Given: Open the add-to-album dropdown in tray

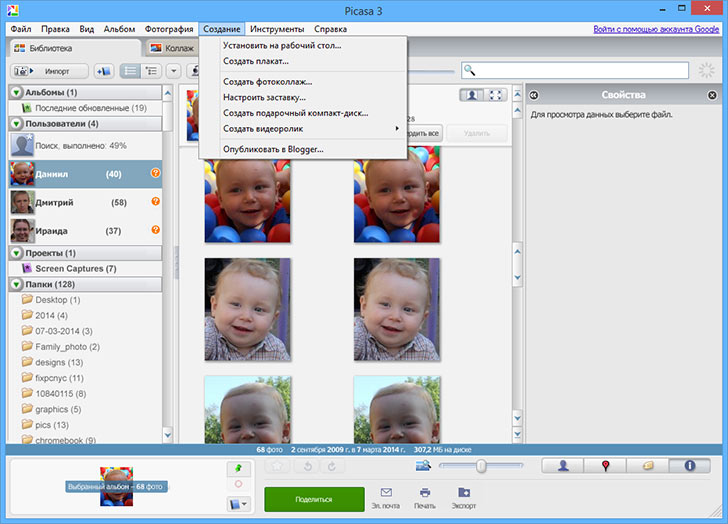Looking at the screenshot, I should click(239, 504).
